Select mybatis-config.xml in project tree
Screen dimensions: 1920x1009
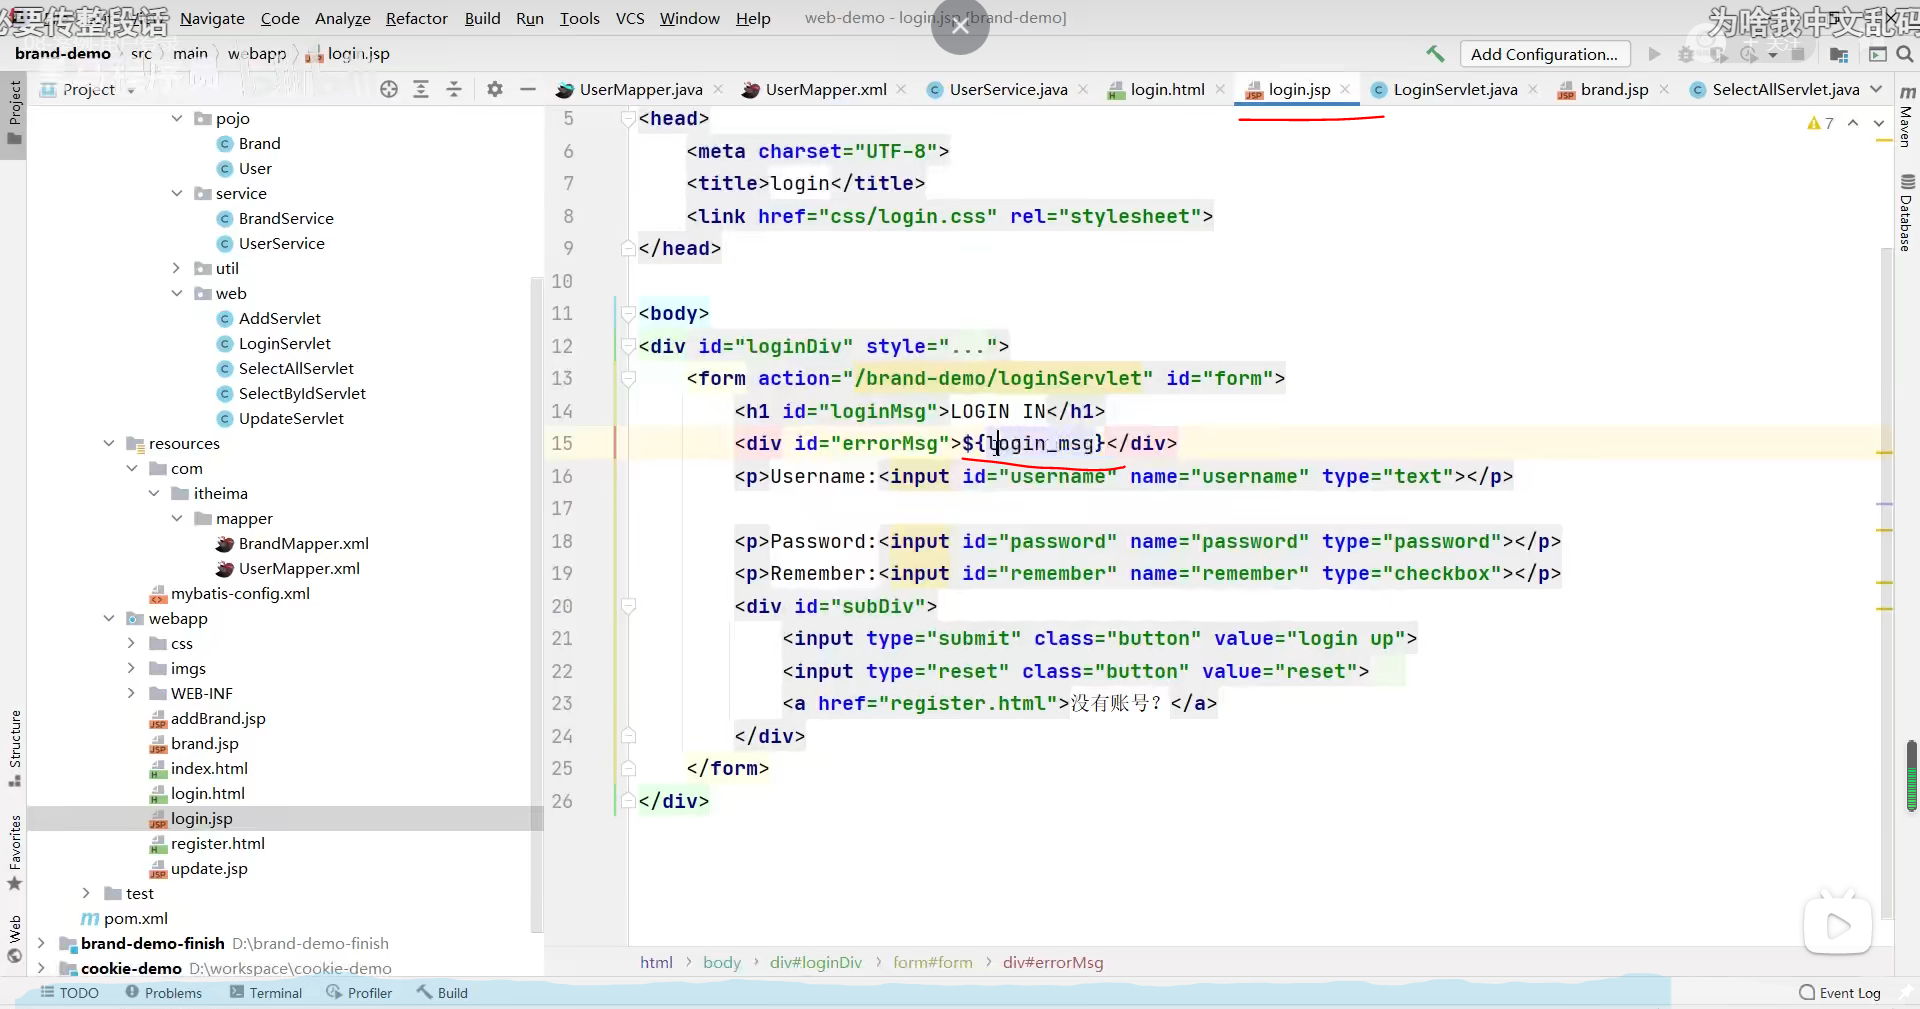240,593
